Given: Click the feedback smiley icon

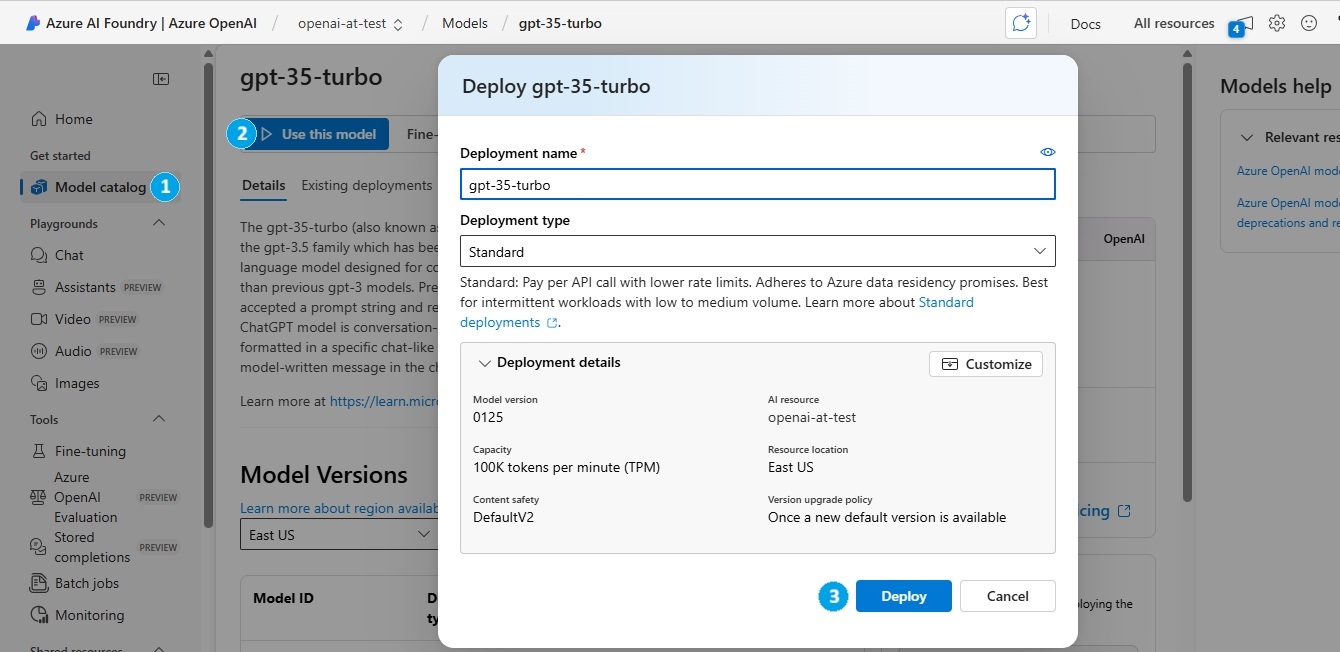Looking at the screenshot, I should 1308,23.
